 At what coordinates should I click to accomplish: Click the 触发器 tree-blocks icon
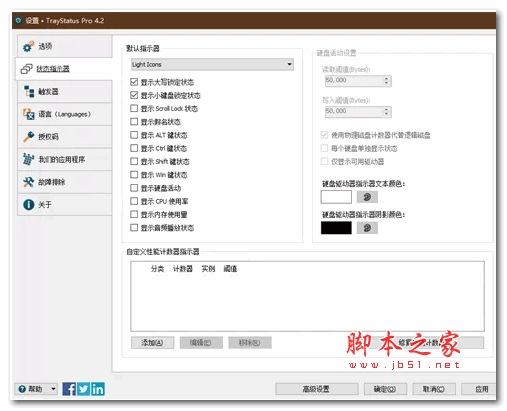pyautogui.click(x=29, y=91)
